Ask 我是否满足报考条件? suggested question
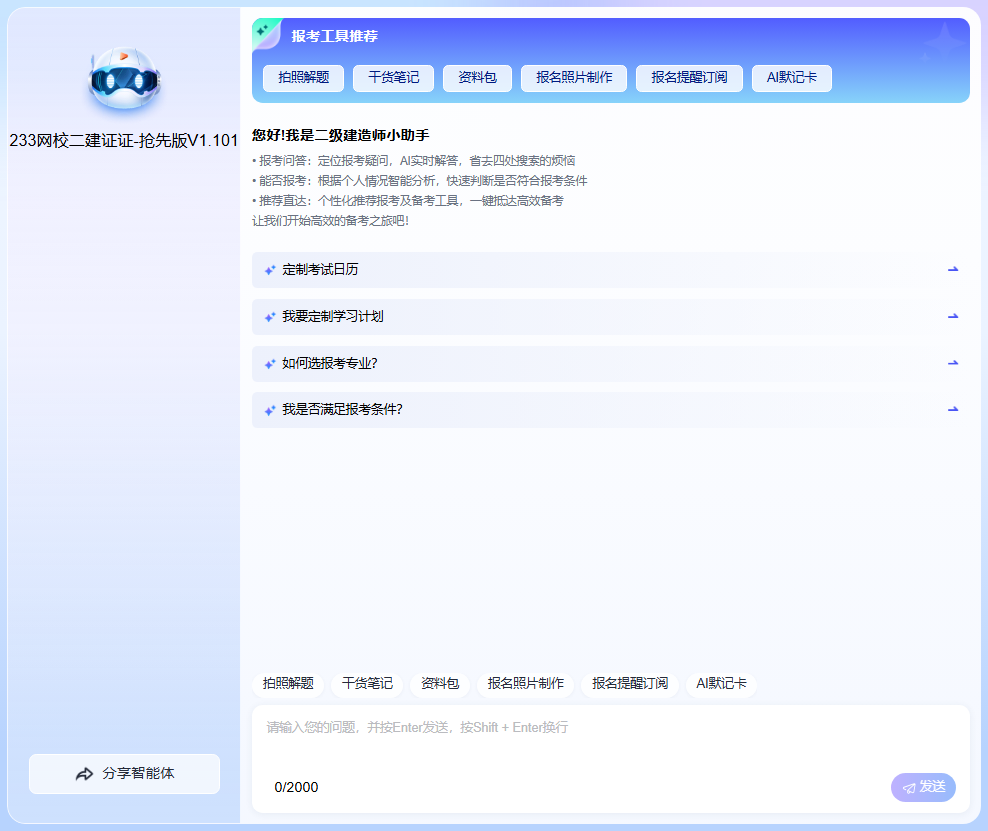The width and height of the screenshot is (988, 831). pos(342,409)
